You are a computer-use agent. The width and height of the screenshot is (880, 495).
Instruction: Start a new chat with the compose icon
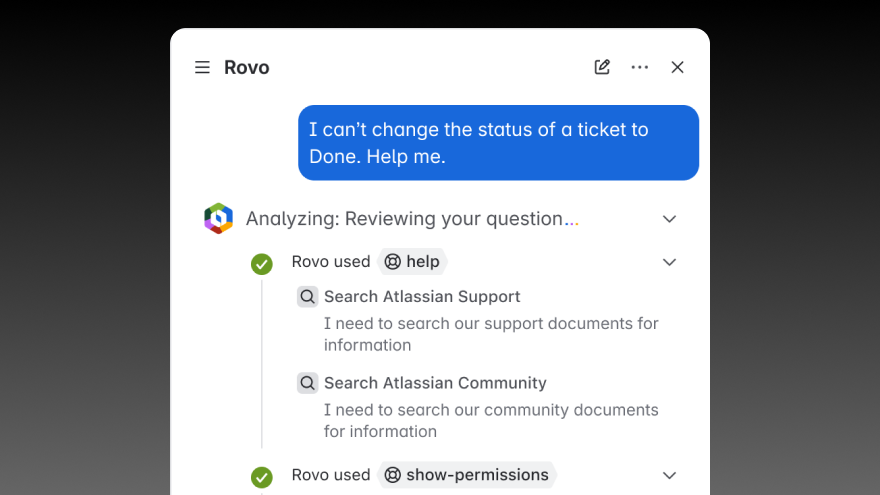click(x=602, y=67)
